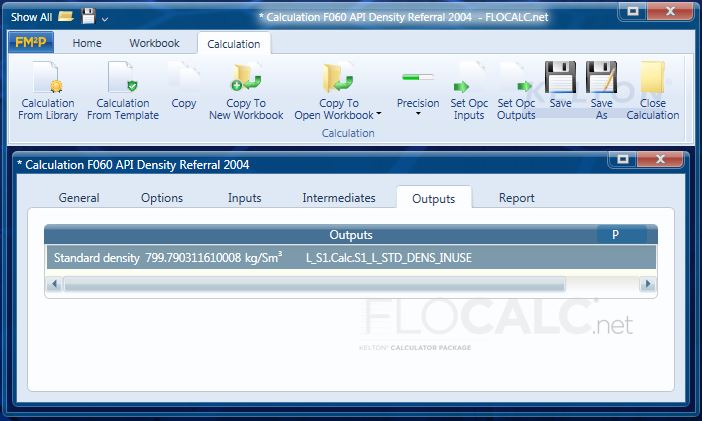Screen dimensions: 702x421
Task: Select the Standard density output row
Action: [x=351, y=258]
